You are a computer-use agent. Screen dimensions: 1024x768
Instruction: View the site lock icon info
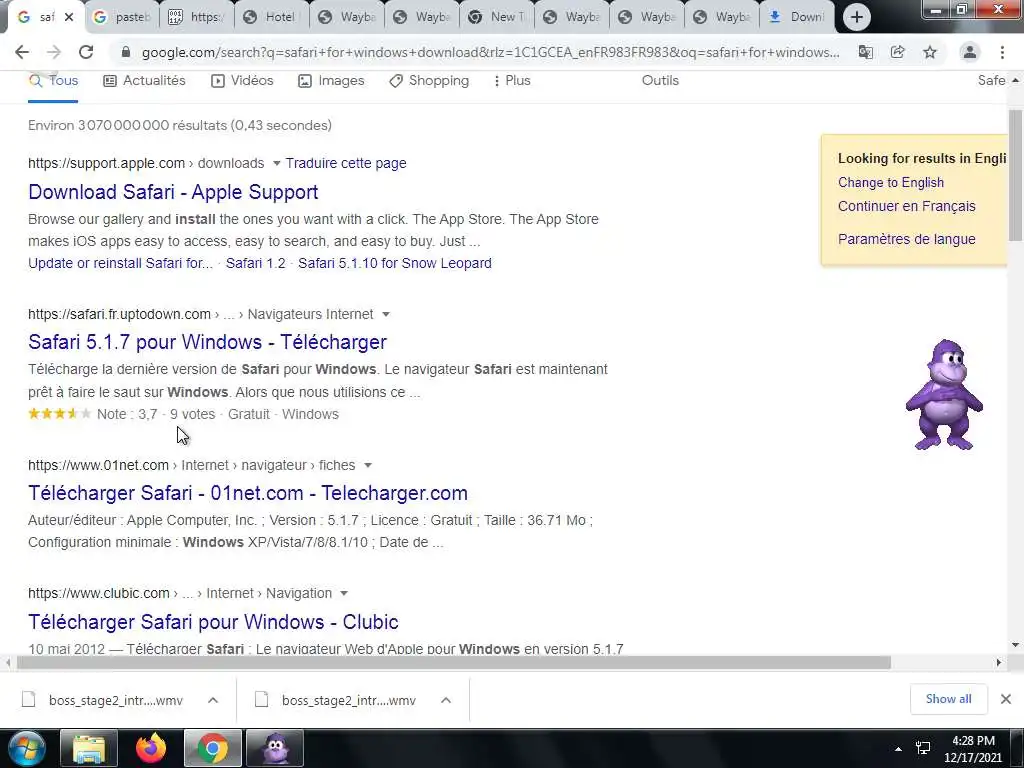[126, 52]
